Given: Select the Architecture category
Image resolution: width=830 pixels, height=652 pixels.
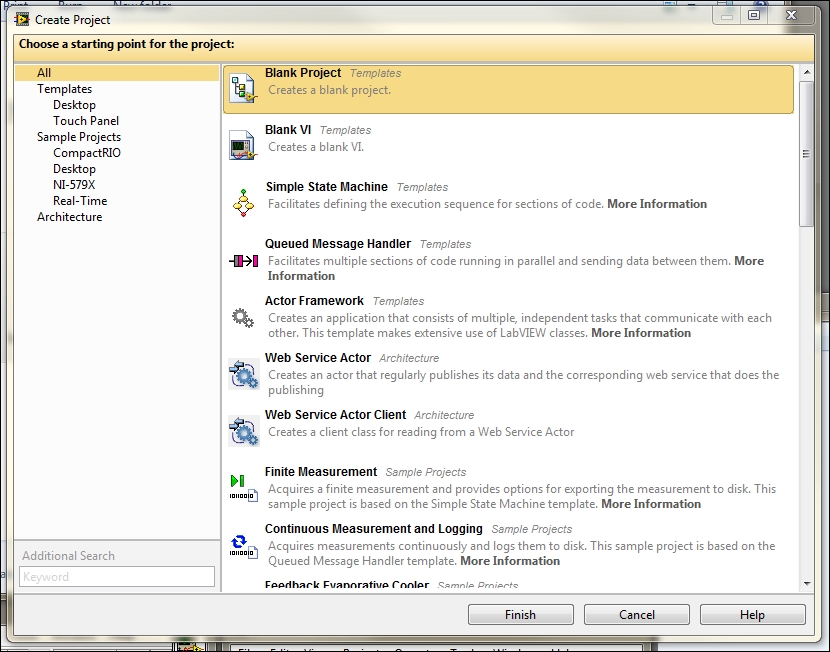Looking at the screenshot, I should coord(69,216).
